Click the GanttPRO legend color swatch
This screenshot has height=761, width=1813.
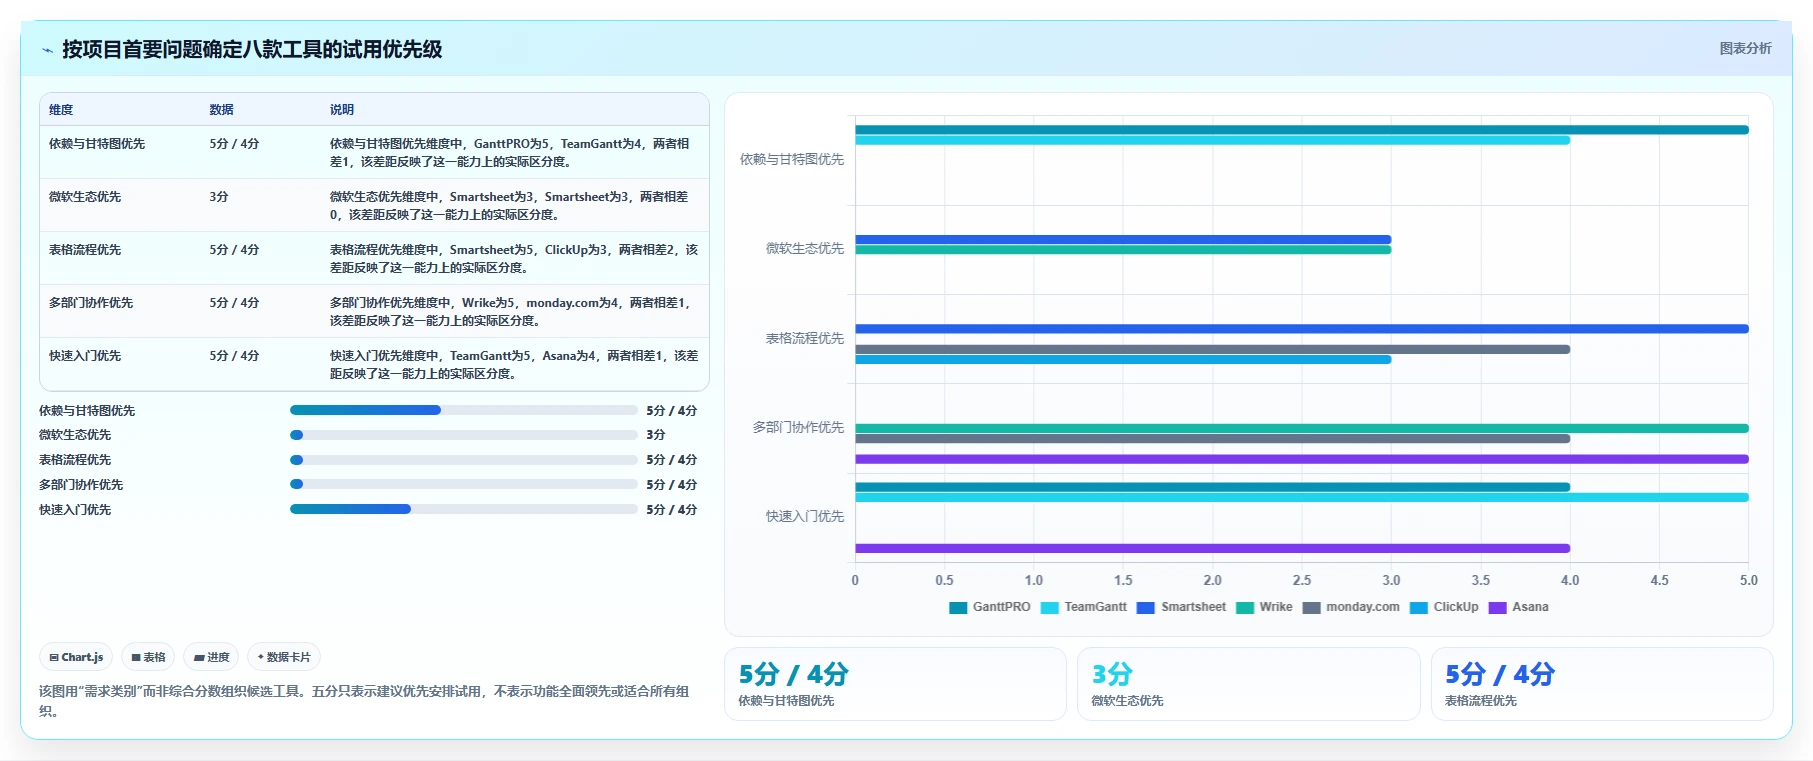point(958,607)
